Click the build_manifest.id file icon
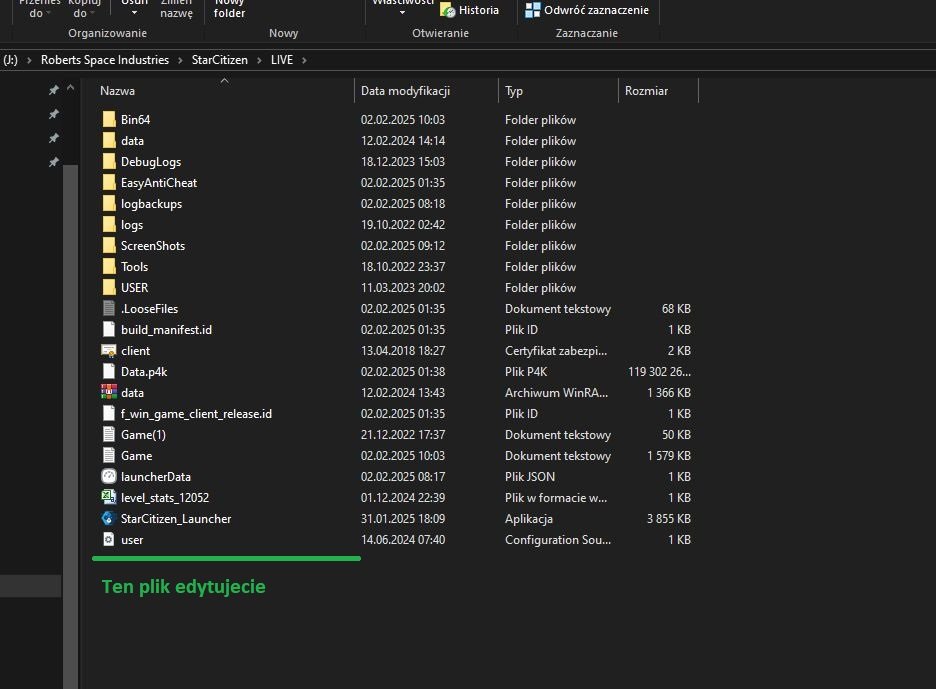The width and height of the screenshot is (936, 689). (109, 329)
